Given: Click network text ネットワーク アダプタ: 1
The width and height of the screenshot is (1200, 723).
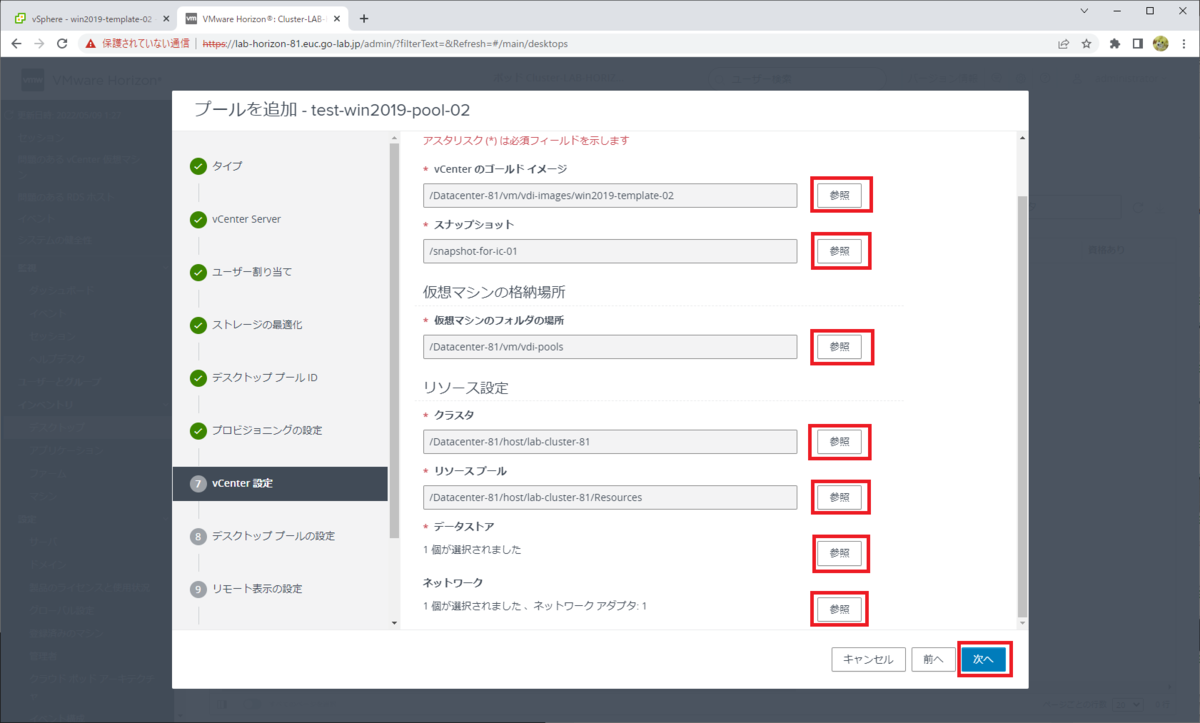Looking at the screenshot, I should point(590,606).
